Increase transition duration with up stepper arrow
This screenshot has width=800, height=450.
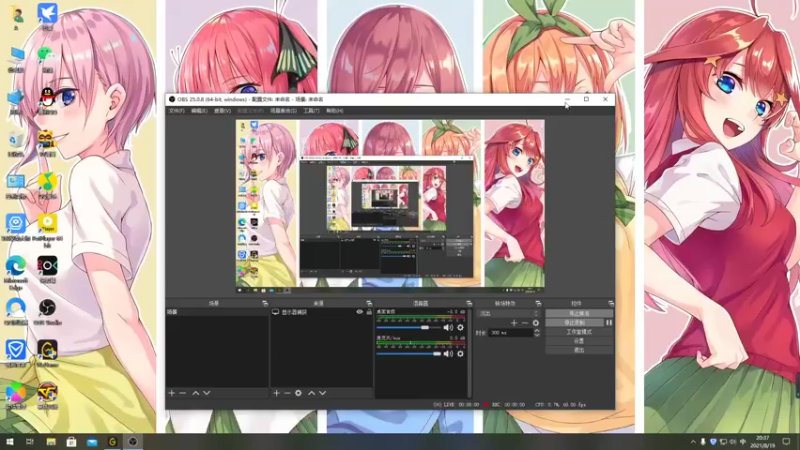[x=537, y=331]
